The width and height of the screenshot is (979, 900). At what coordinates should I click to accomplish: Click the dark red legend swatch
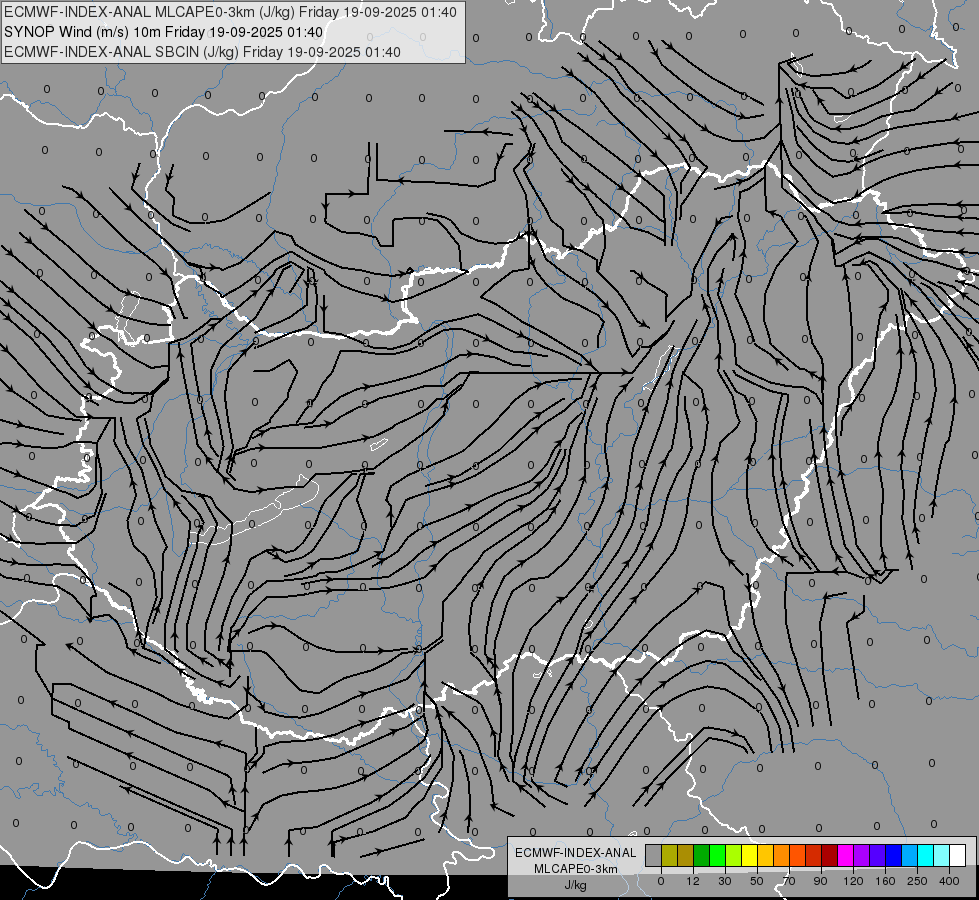[x=830, y=855]
